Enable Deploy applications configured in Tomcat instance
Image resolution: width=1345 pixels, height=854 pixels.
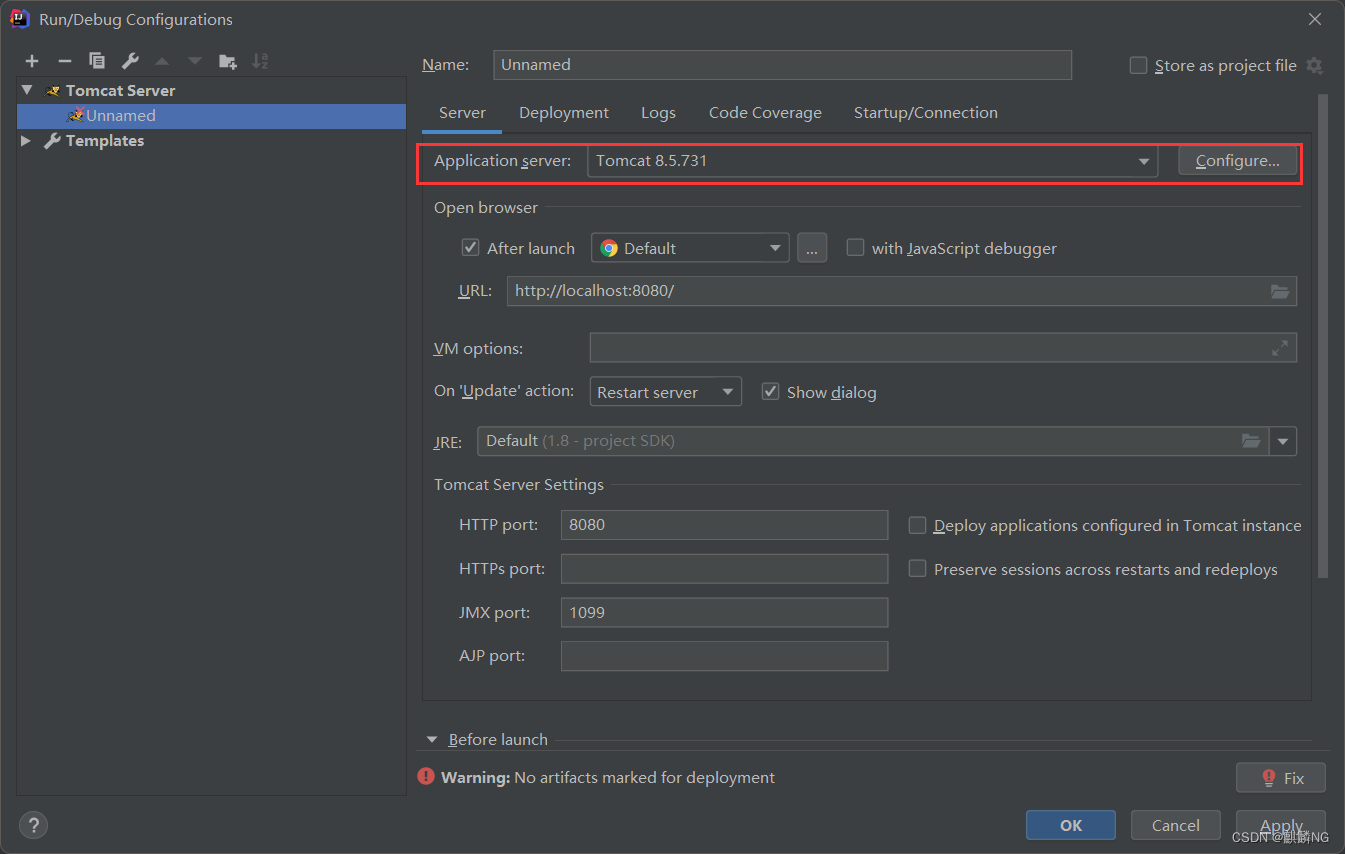click(917, 525)
